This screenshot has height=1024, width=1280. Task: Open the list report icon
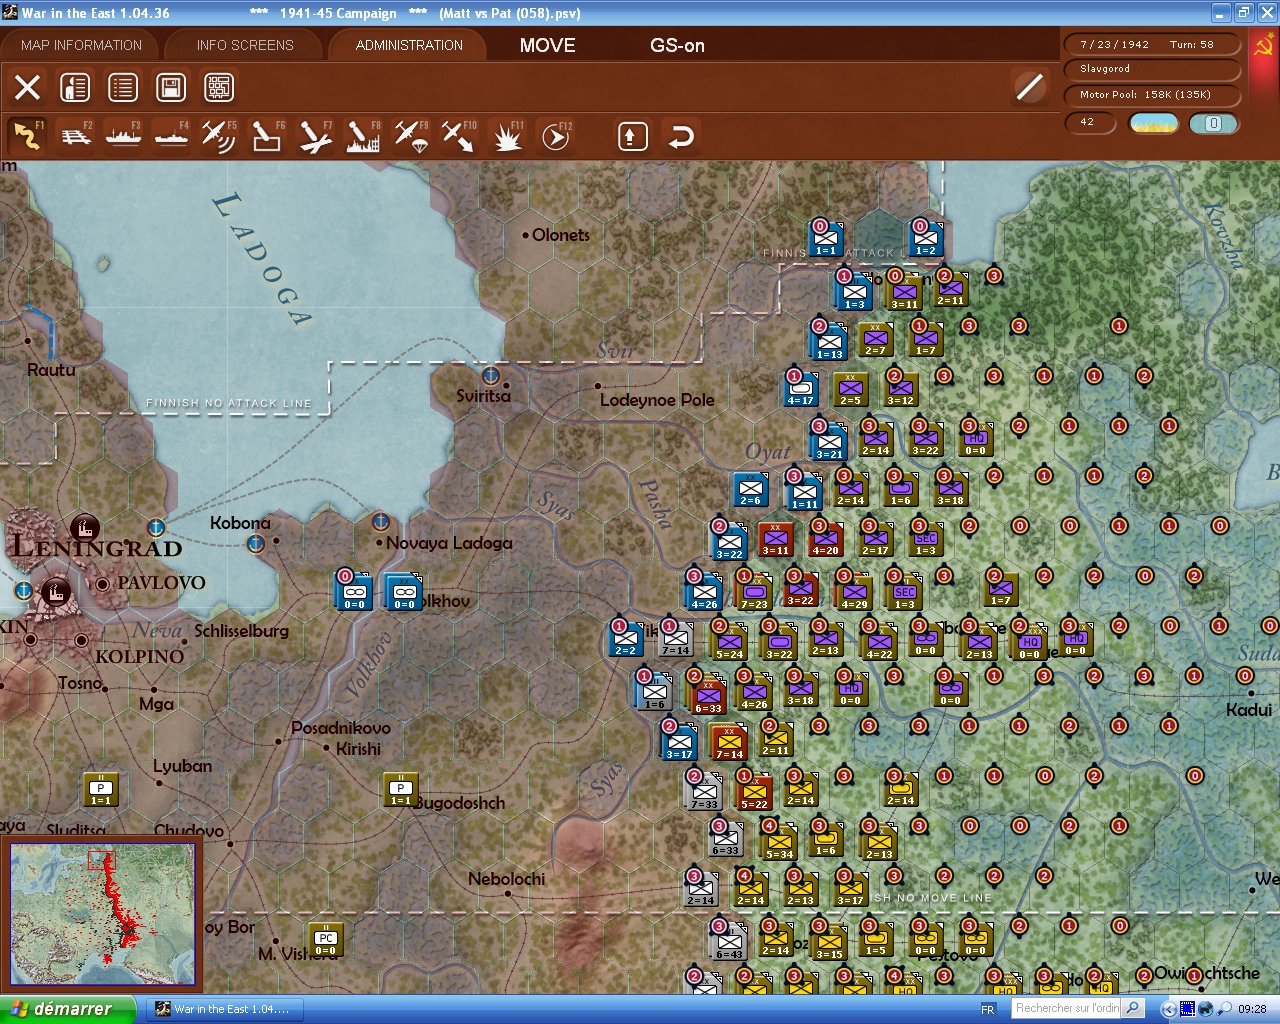click(x=123, y=88)
